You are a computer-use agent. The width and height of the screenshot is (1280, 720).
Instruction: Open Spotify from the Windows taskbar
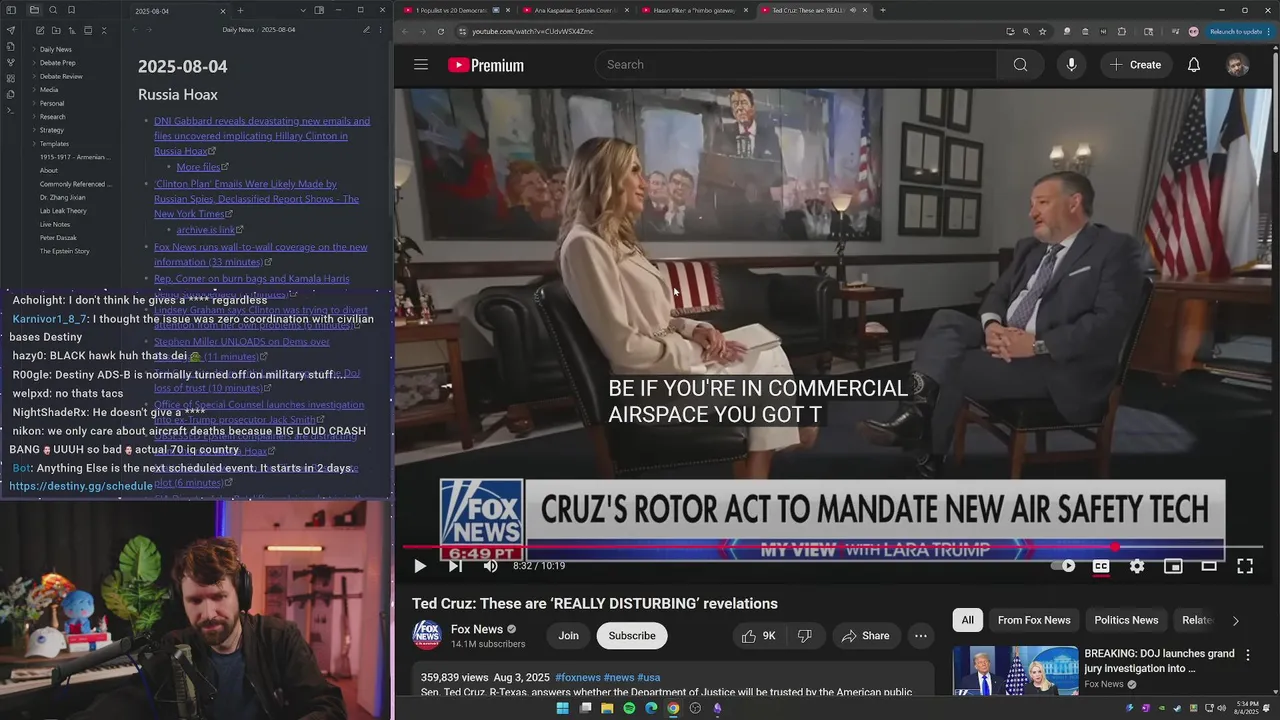coord(629,708)
